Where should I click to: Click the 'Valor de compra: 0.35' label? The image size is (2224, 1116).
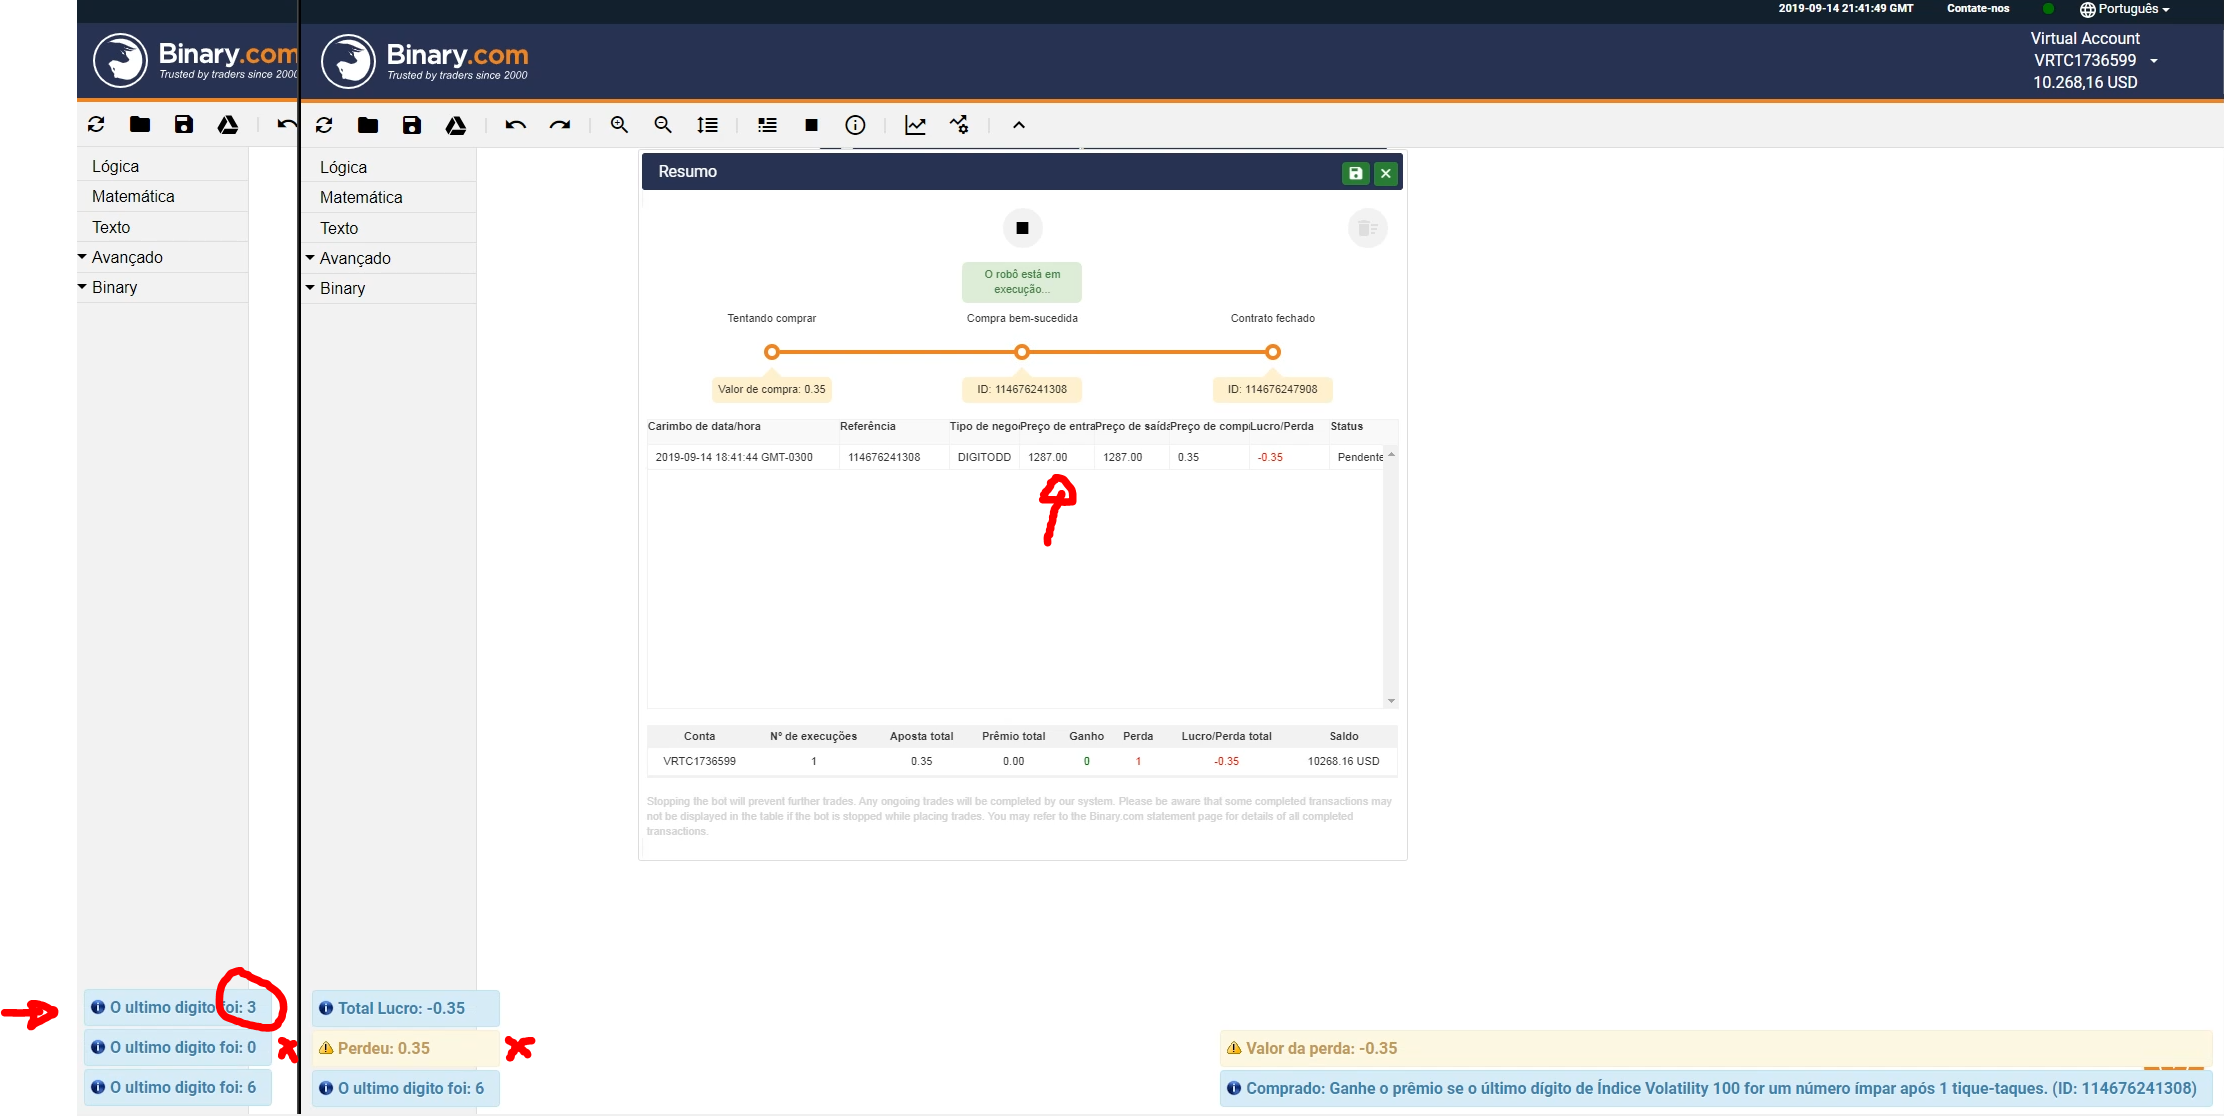772,389
